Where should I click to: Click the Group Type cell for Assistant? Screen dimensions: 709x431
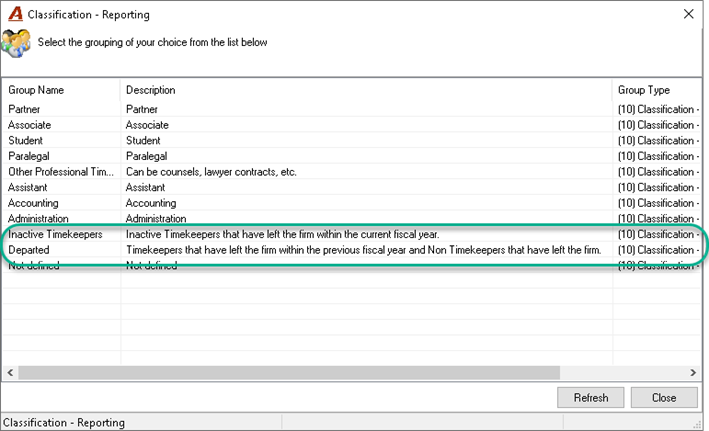658,187
